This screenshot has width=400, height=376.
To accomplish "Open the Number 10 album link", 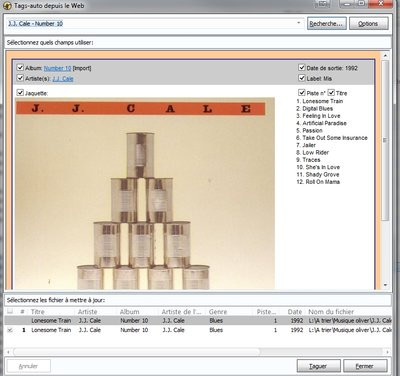I will coord(57,68).
